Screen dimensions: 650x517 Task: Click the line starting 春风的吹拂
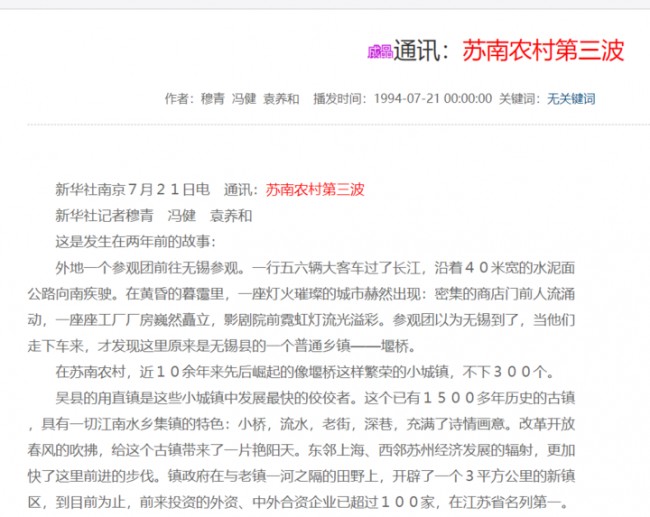pyautogui.click(x=301, y=450)
